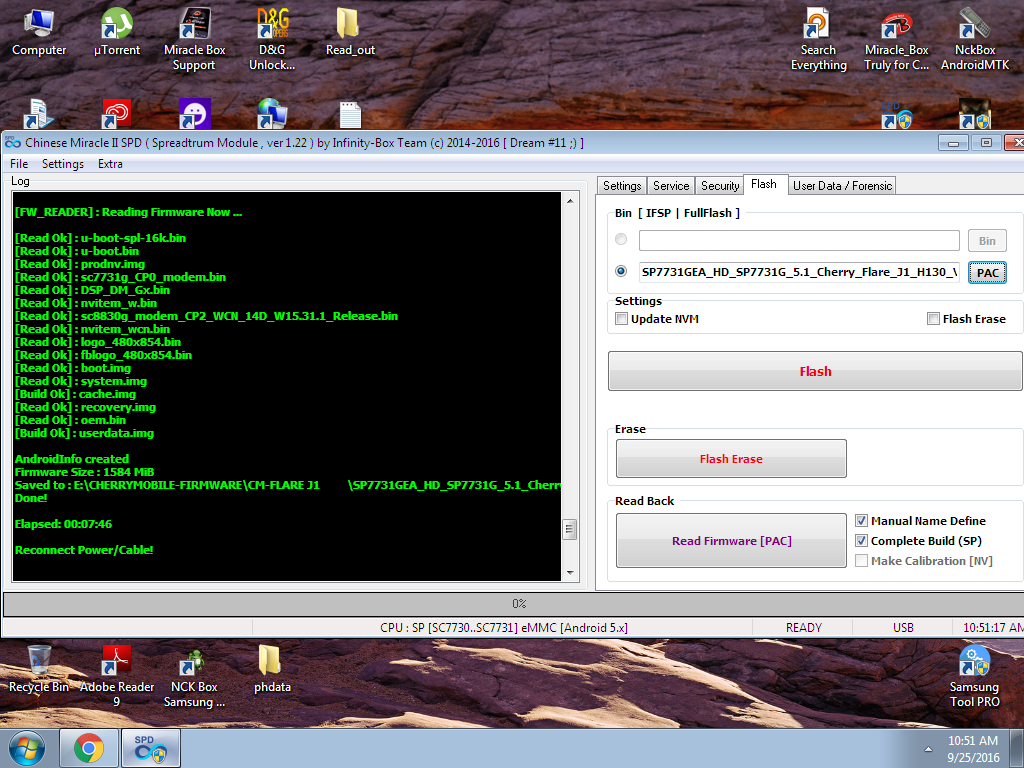
Task: Check the Flash Erase option in Settings
Action: coord(933,319)
